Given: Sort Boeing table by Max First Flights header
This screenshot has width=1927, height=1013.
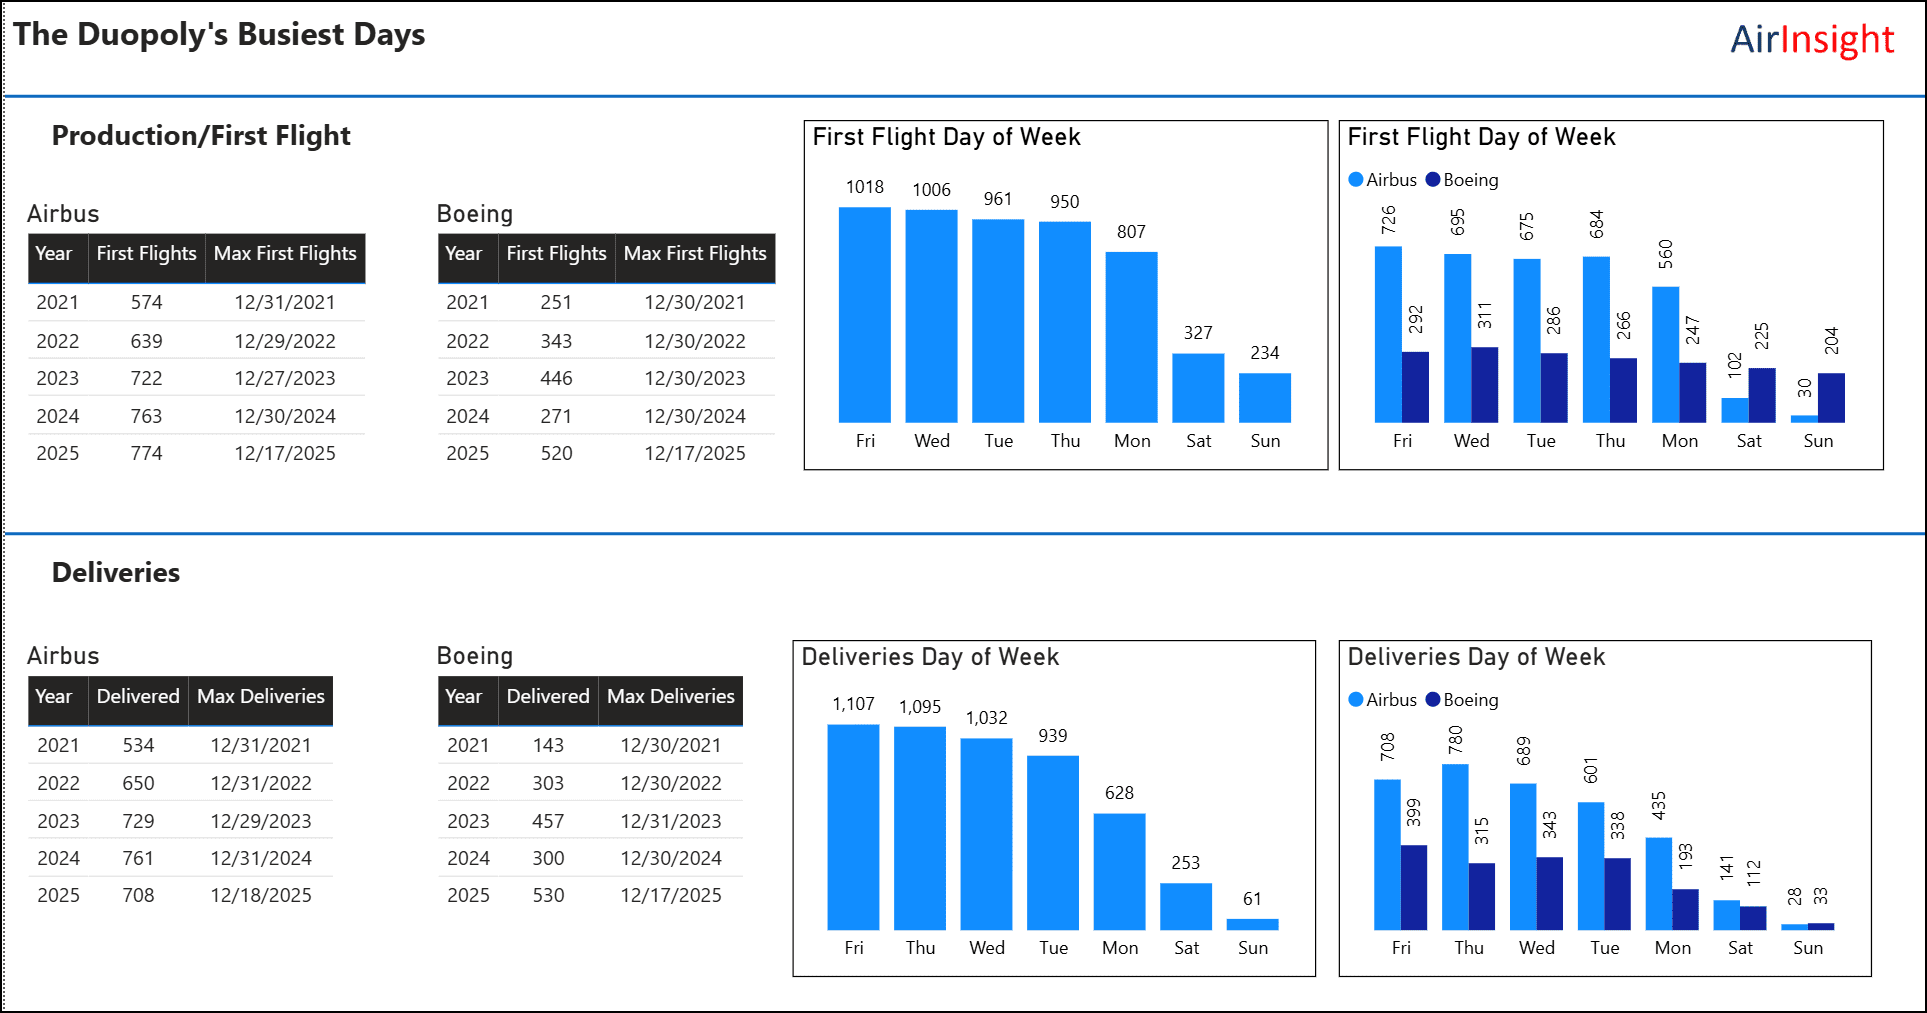Looking at the screenshot, I should (694, 254).
